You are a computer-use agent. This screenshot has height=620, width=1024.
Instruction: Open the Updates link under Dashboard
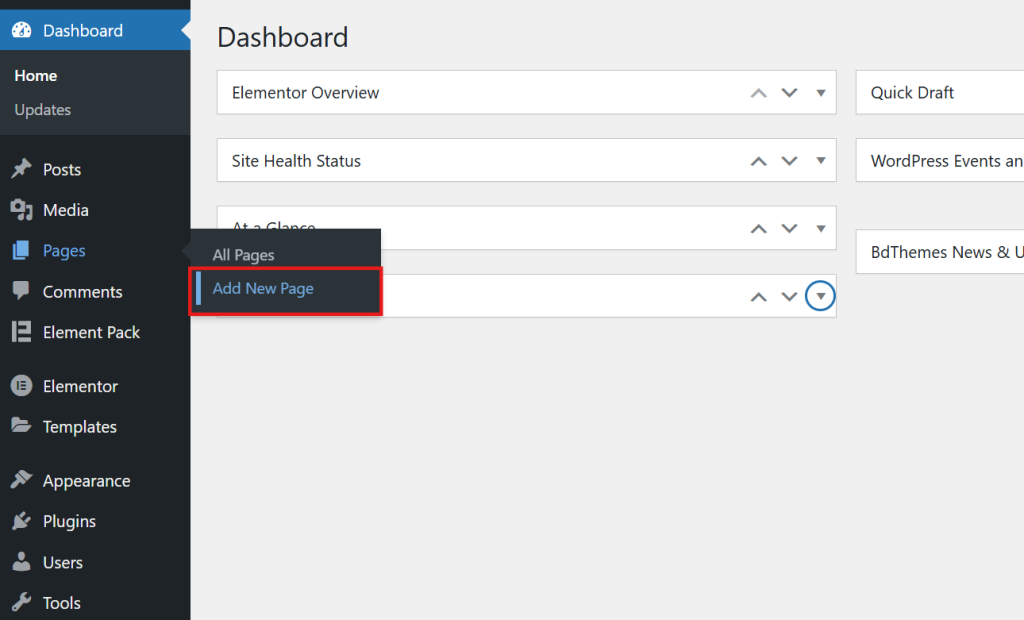(x=42, y=110)
